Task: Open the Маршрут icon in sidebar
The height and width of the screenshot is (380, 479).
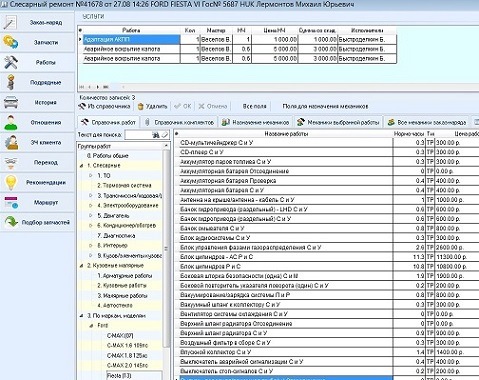Action: [x=11, y=202]
